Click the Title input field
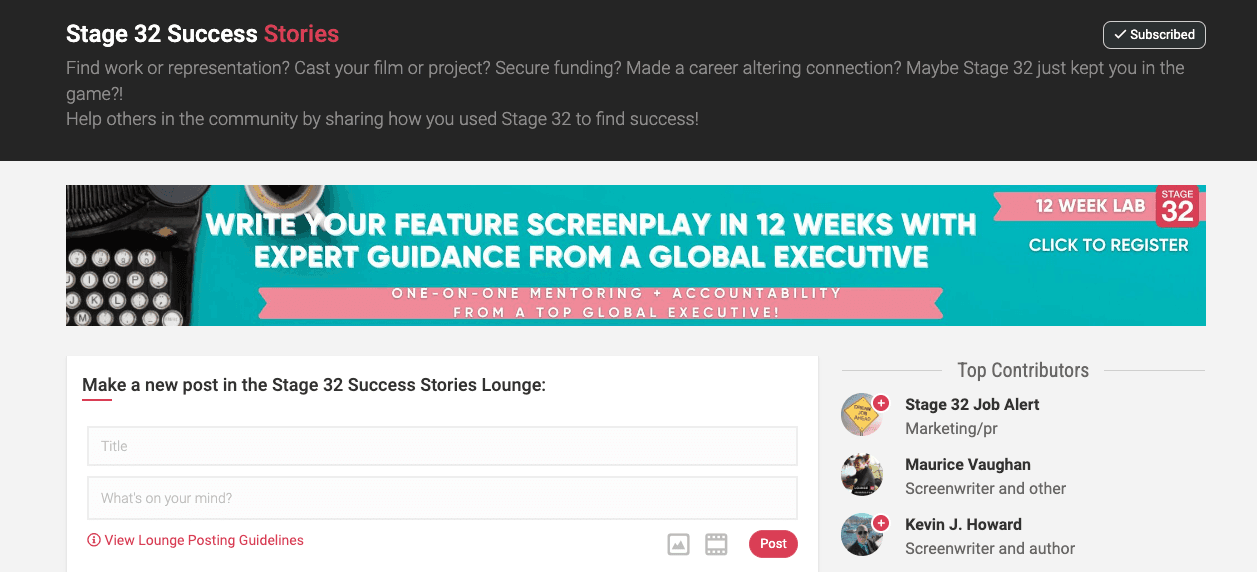This screenshot has width=1257, height=572. pyautogui.click(x=442, y=446)
